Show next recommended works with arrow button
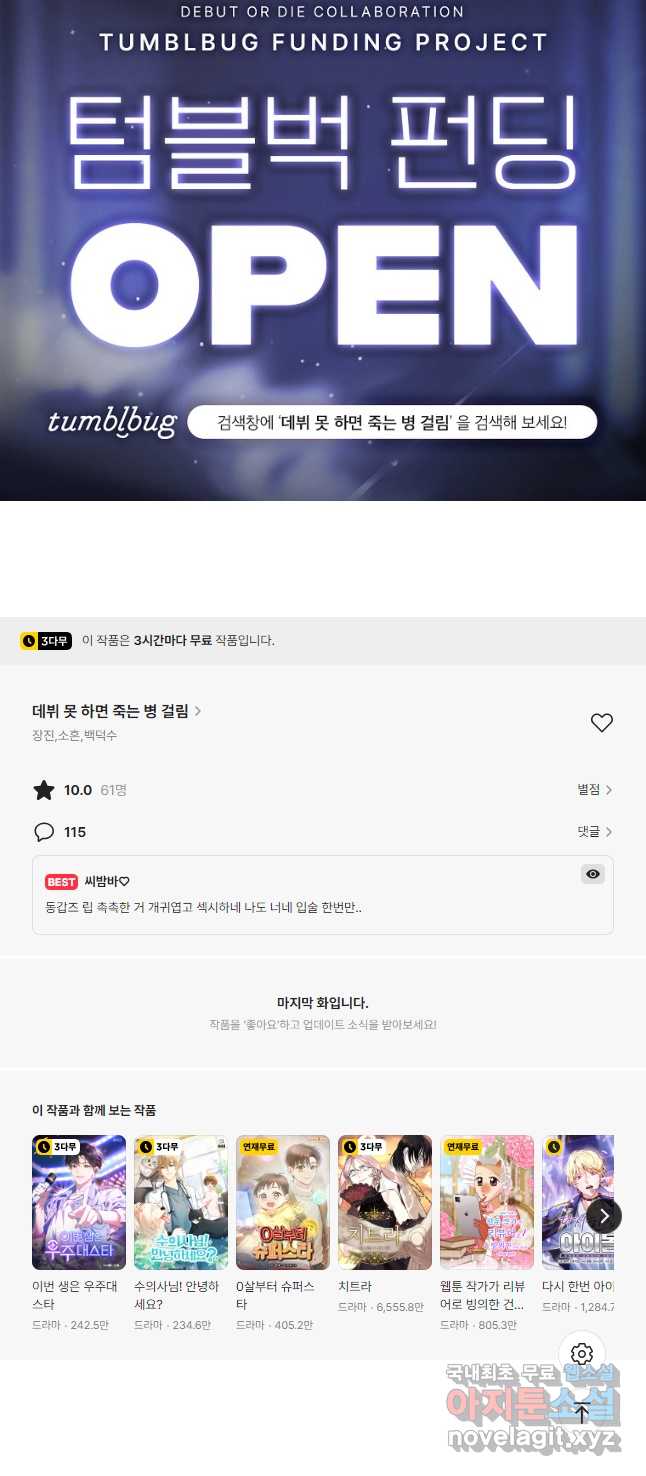This screenshot has width=646, height=1476. coord(604,1216)
